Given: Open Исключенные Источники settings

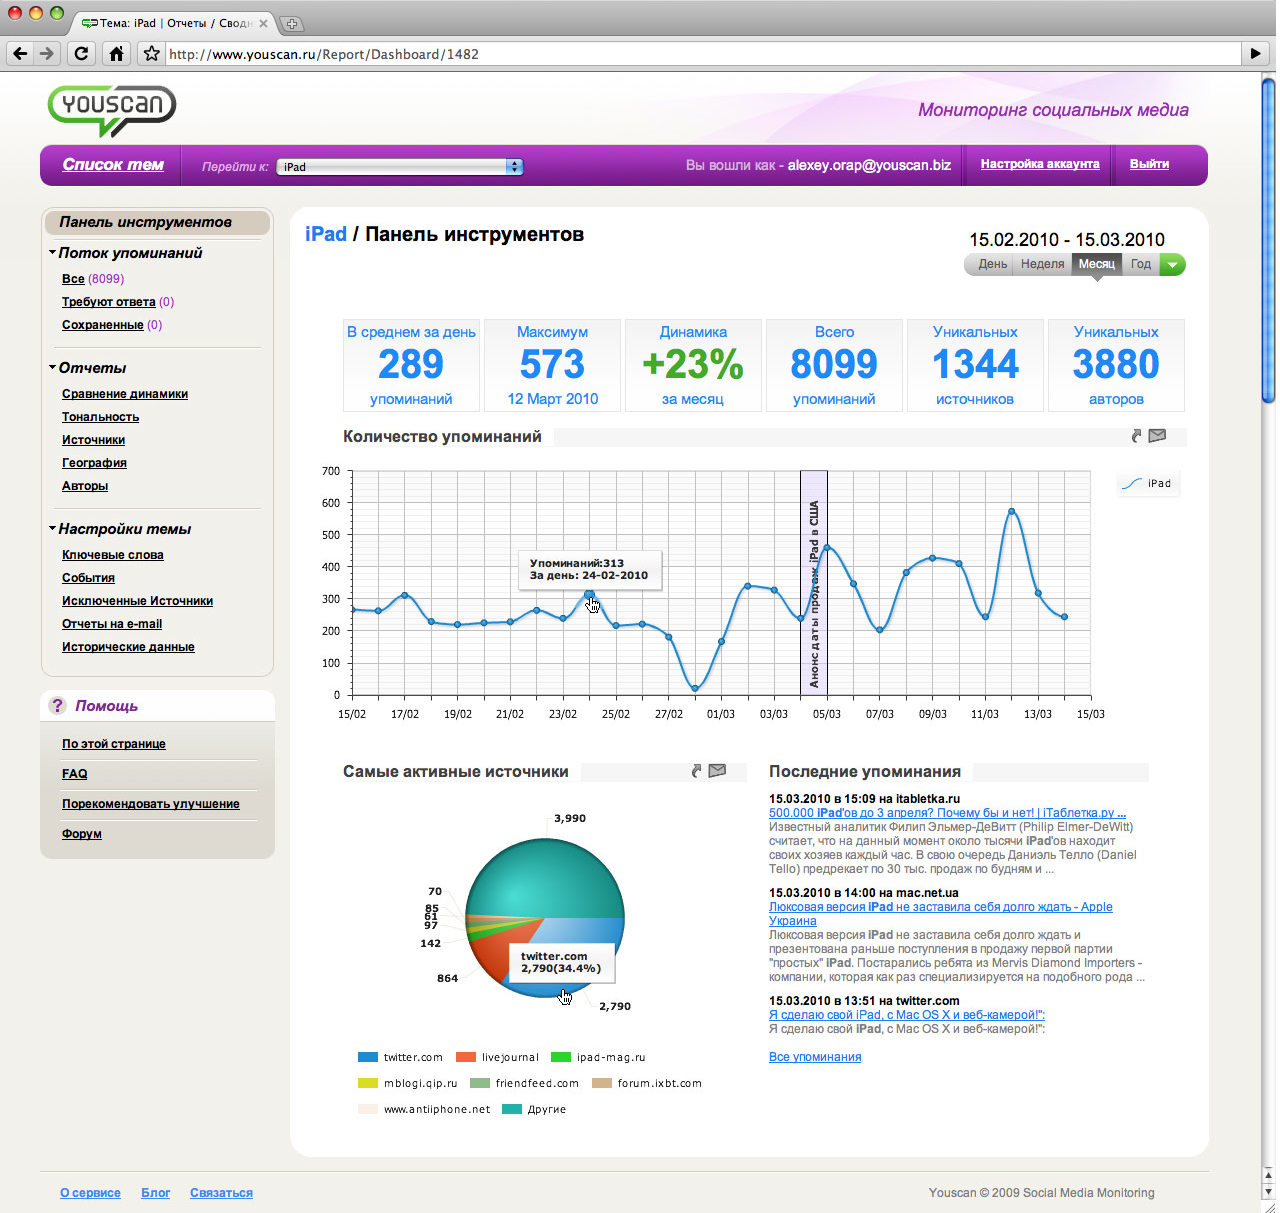Looking at the screenshot, I should [137, 601].
